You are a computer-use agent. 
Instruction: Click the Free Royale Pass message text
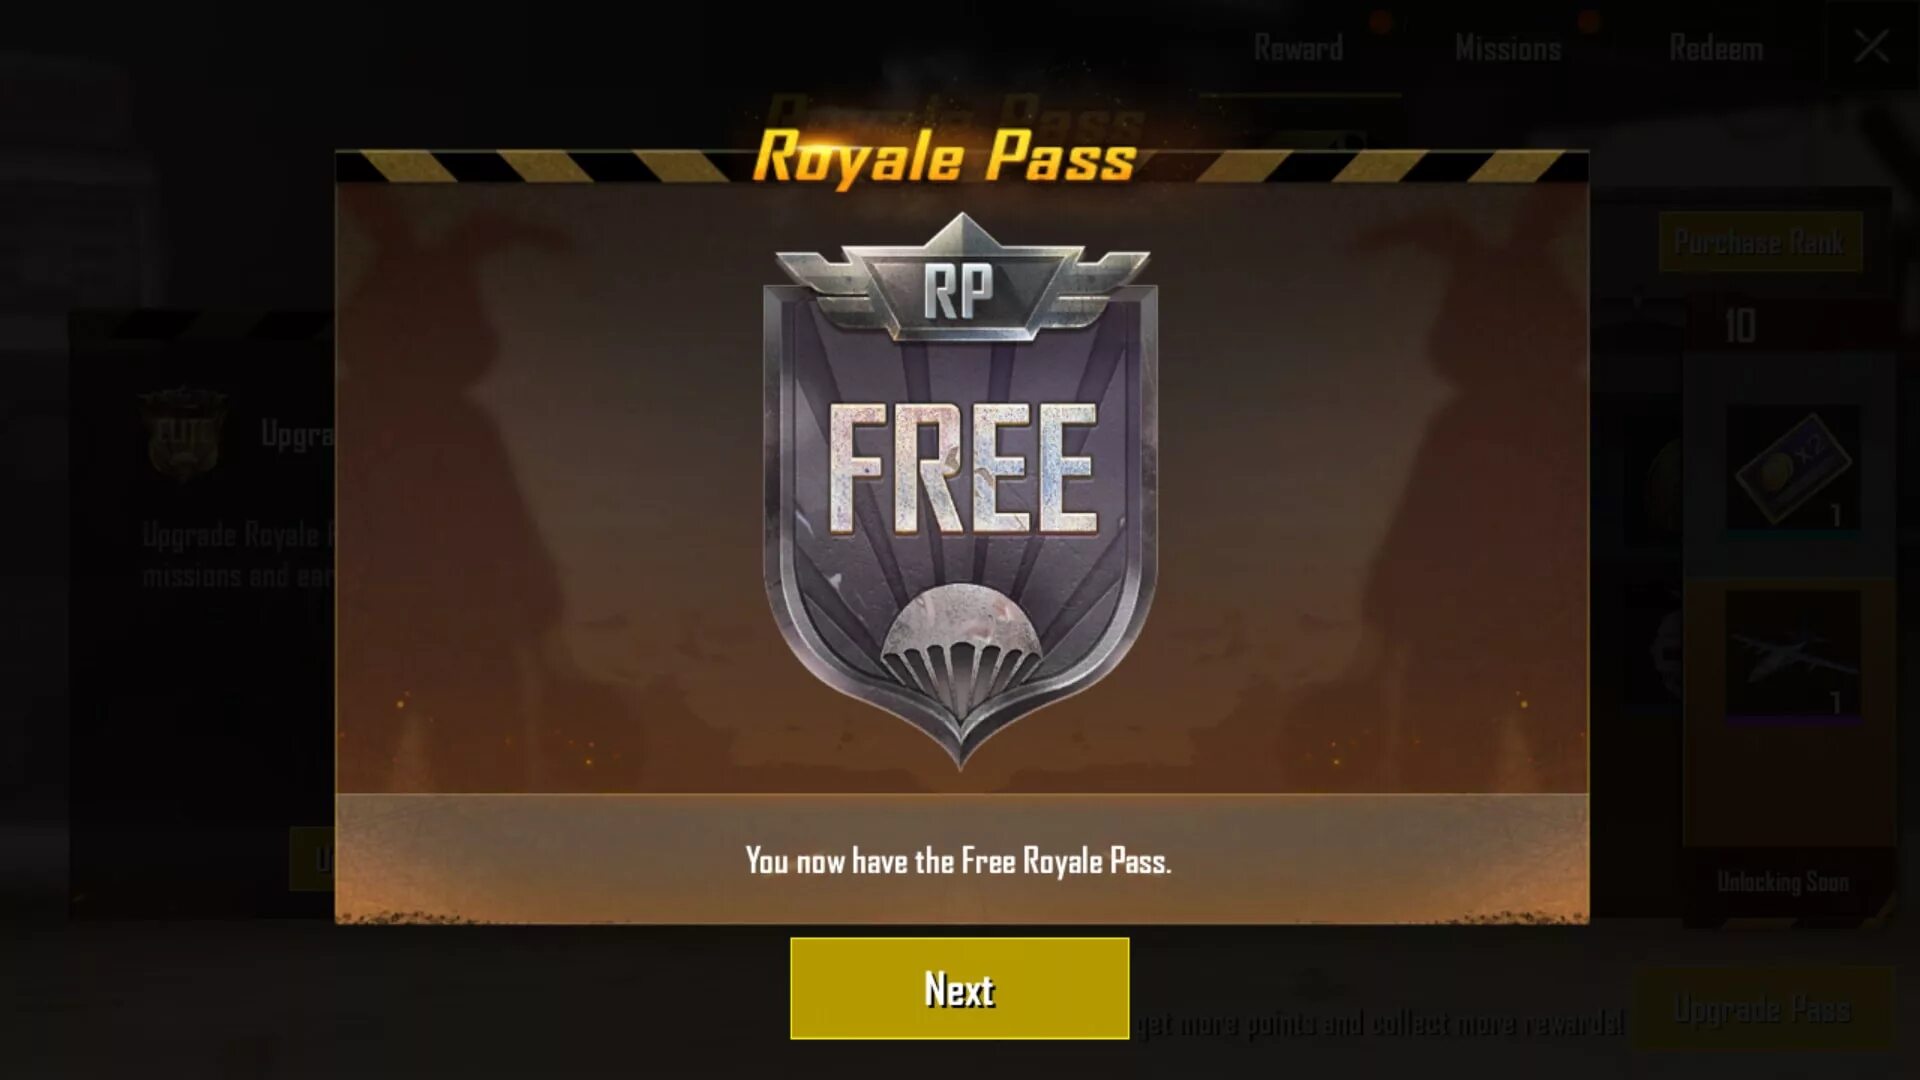[958, 861]
